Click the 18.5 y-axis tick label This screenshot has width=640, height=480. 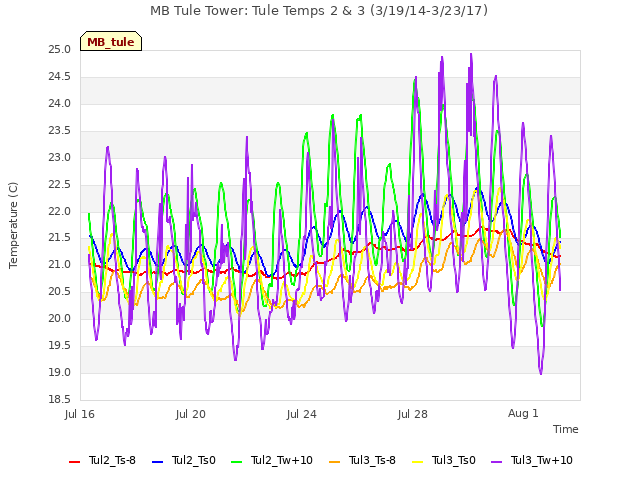click(x=60, y=400)
